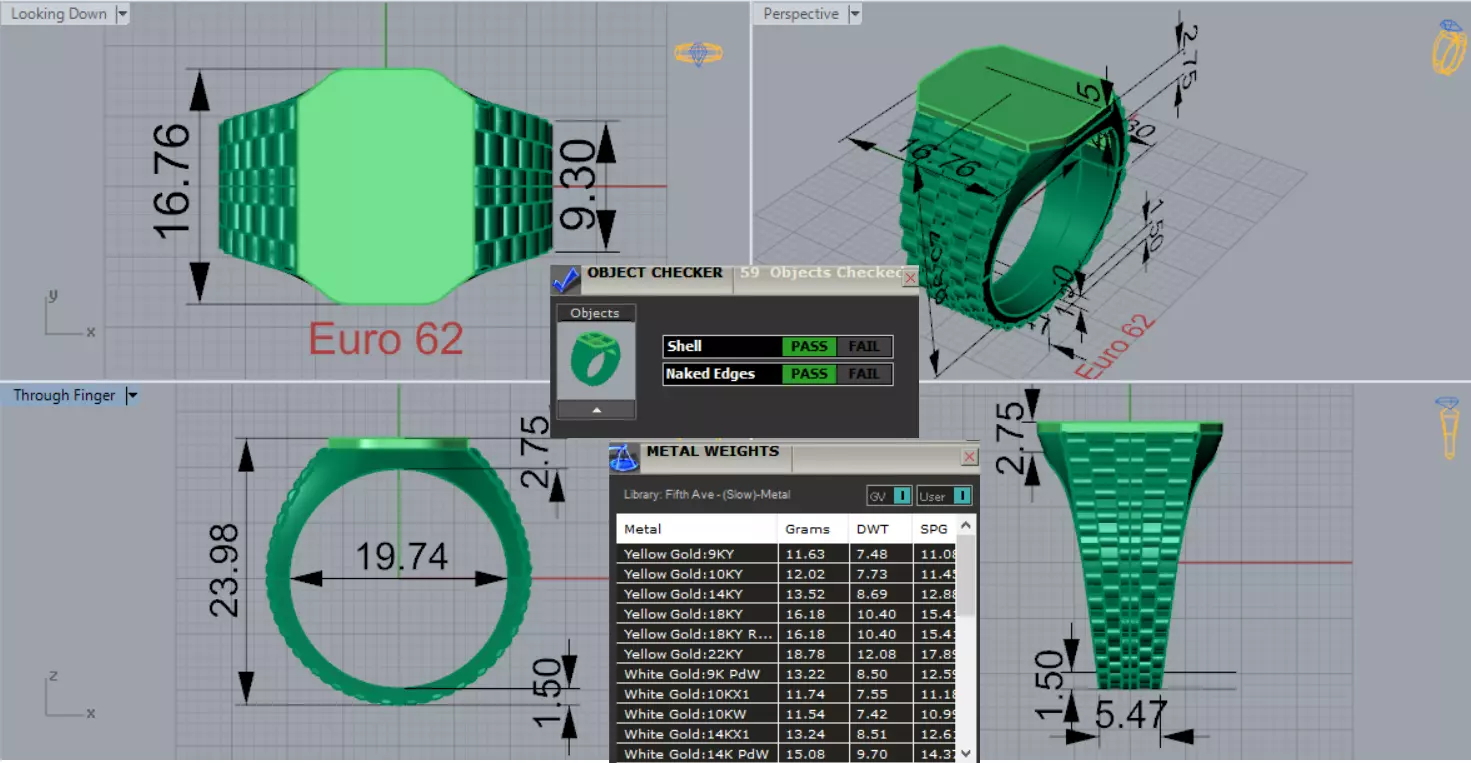
Task: Select the White Gold:10KX1 row
Action: (787, 694)
